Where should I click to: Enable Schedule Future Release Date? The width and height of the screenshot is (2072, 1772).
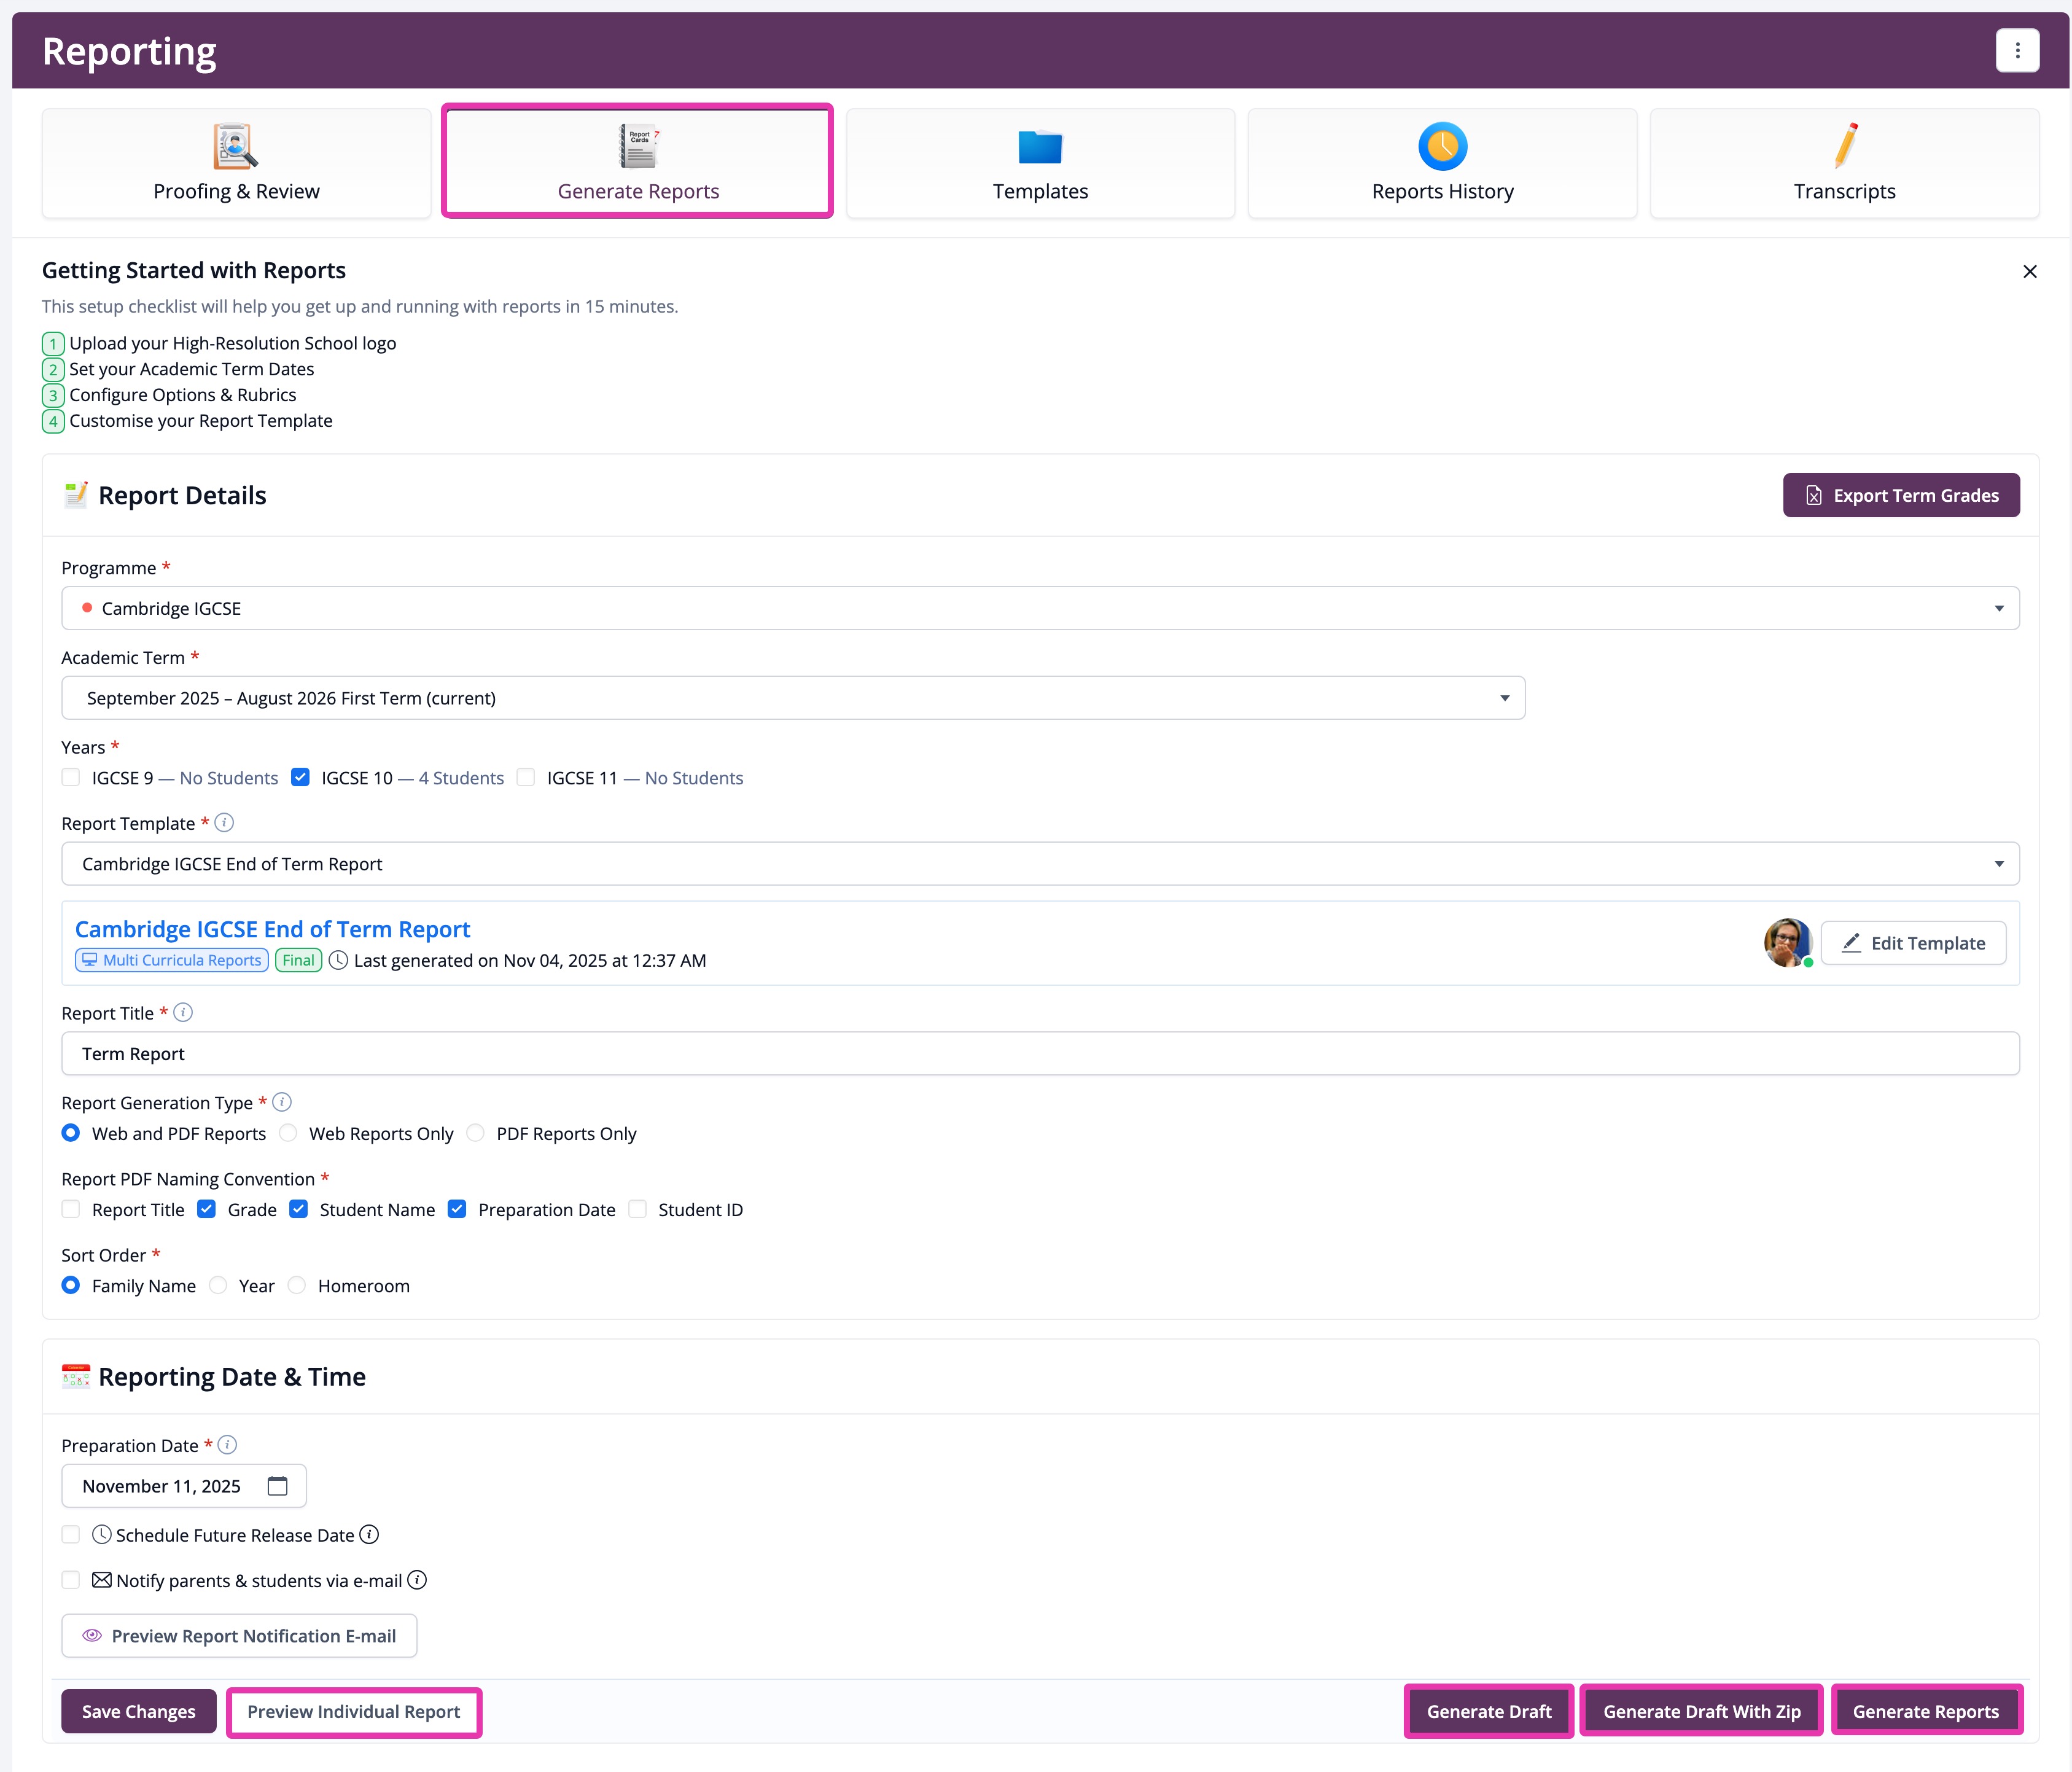click(x=71, y=1535)
